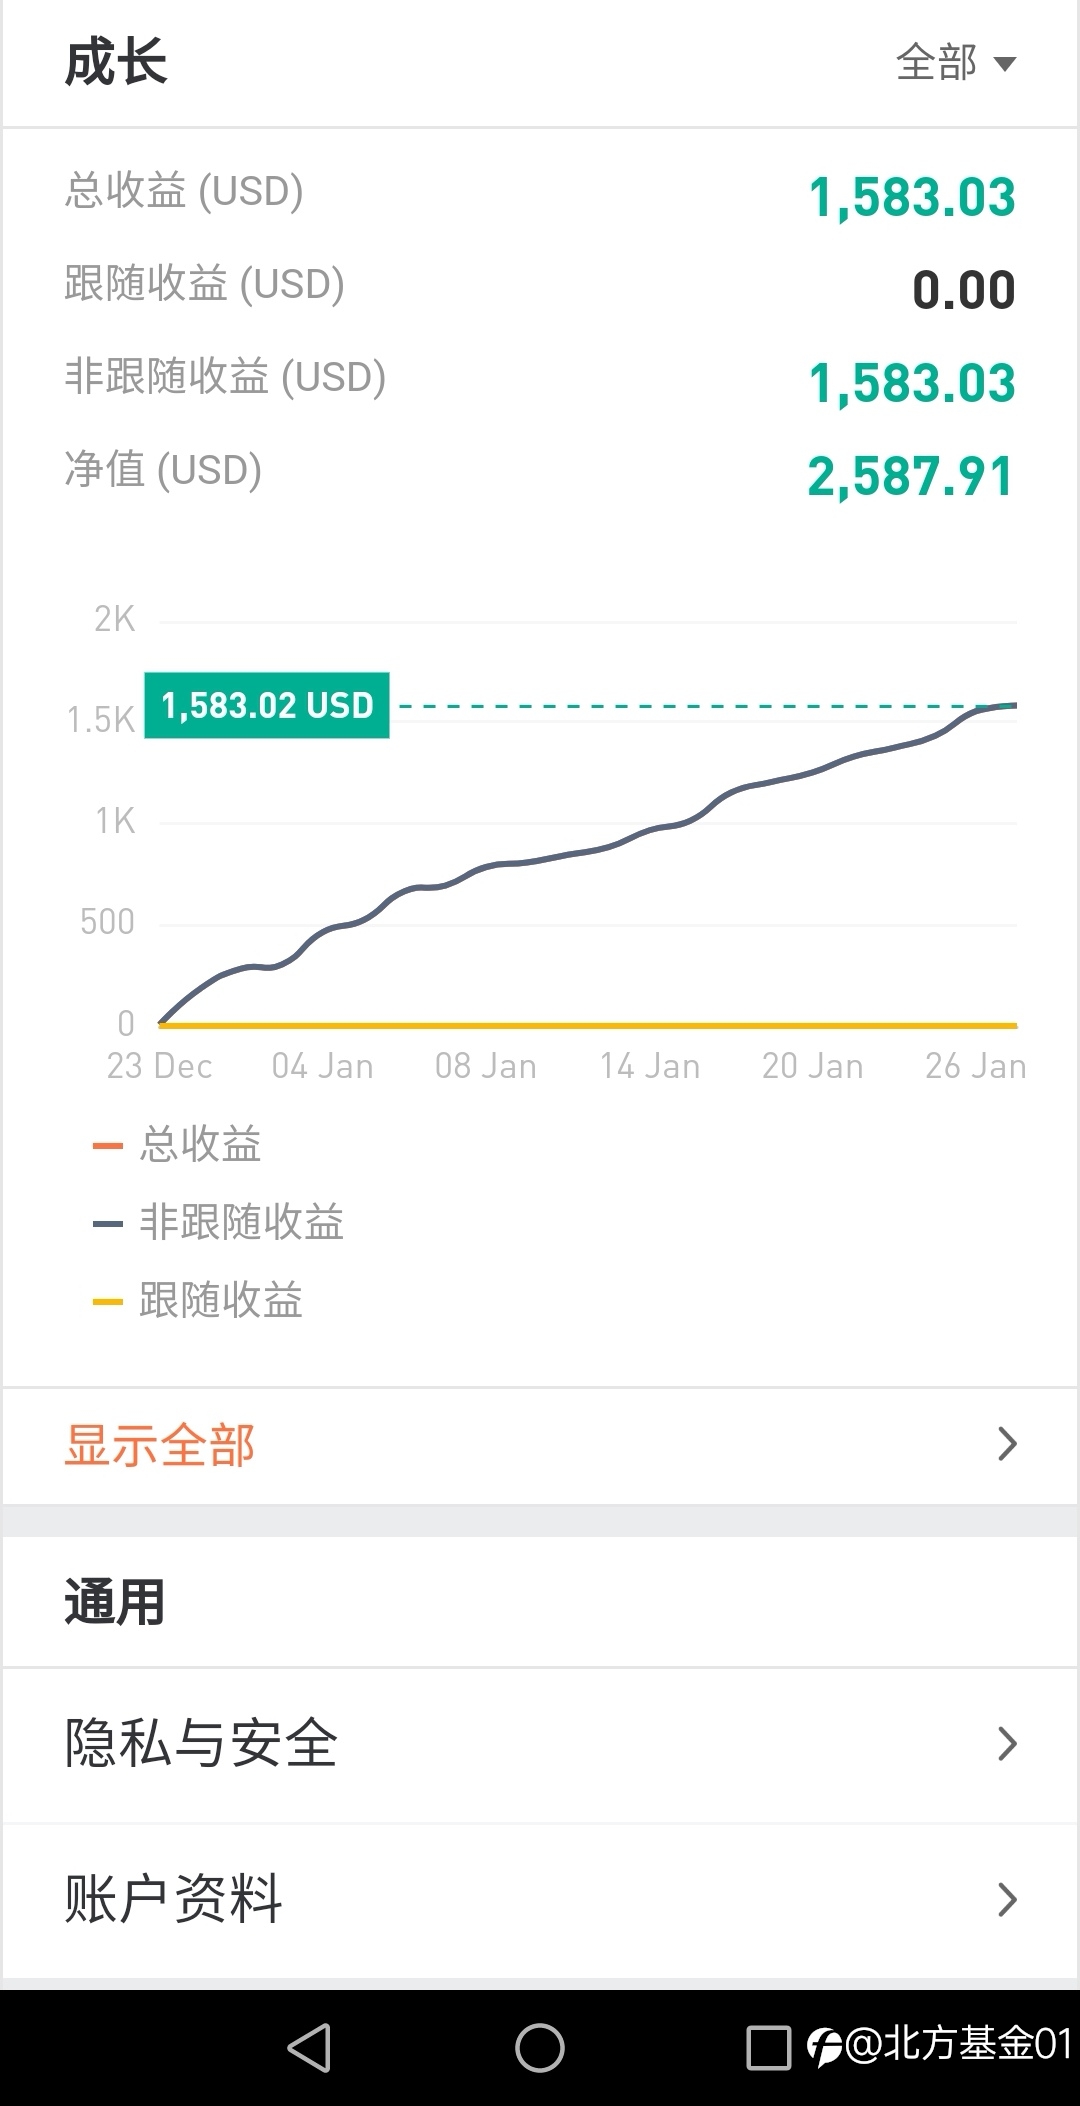Tap the 1,583.02 USD chart tooltip label
The image size is (1080, 2106).
point(267,705)
